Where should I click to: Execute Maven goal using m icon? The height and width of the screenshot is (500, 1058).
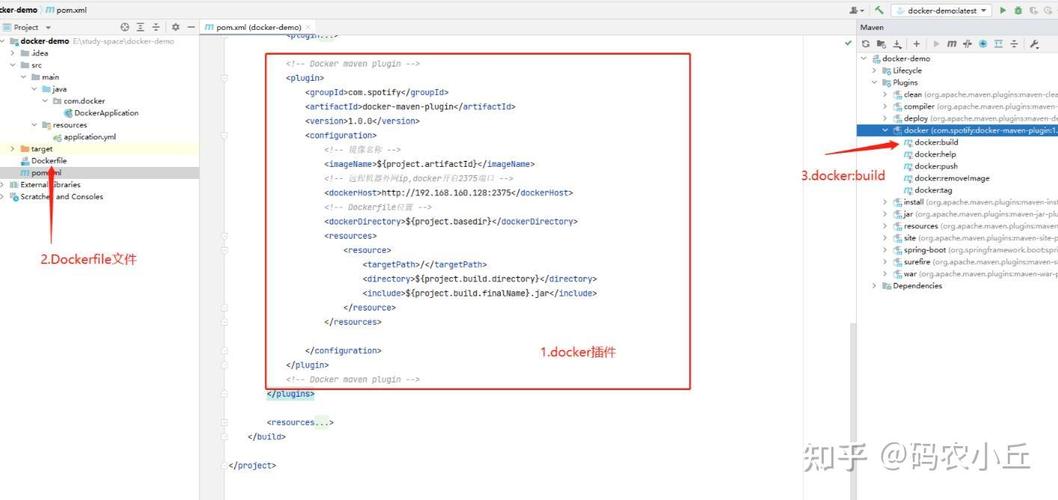click(951, 44)
